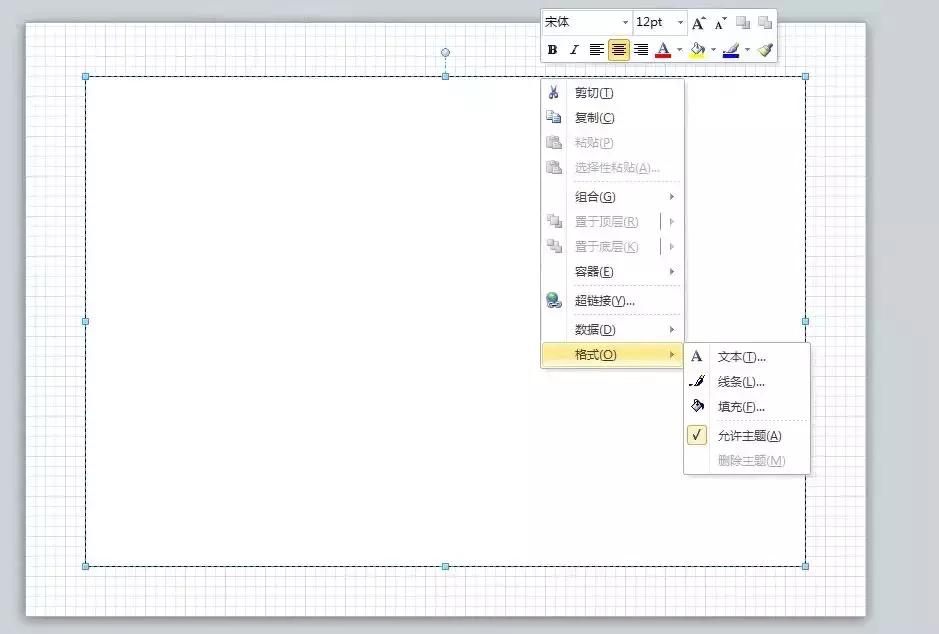
Task: Open the 12pt font size dropdown
Action: [x=680, y=22]
